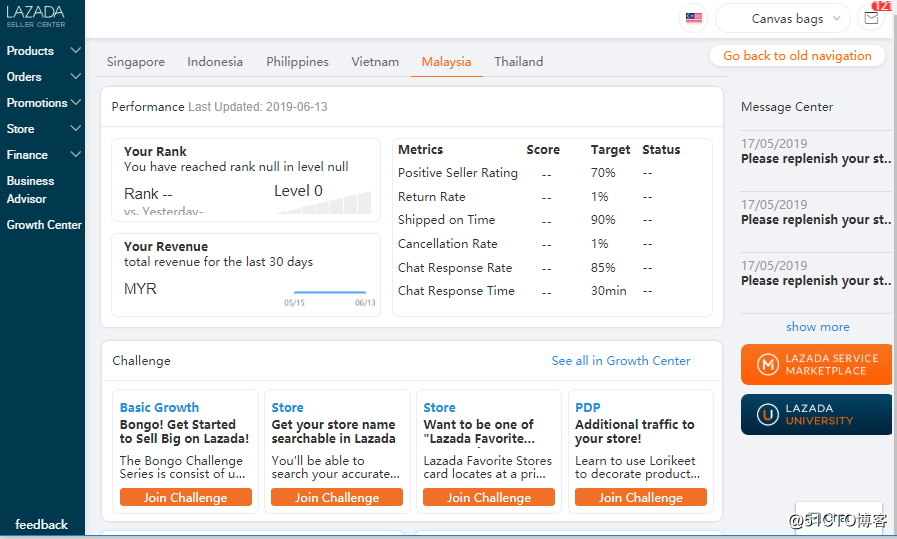Switch to the Singapore tab
This screenshot has height=539, width=897.
[x=136, y=62]
